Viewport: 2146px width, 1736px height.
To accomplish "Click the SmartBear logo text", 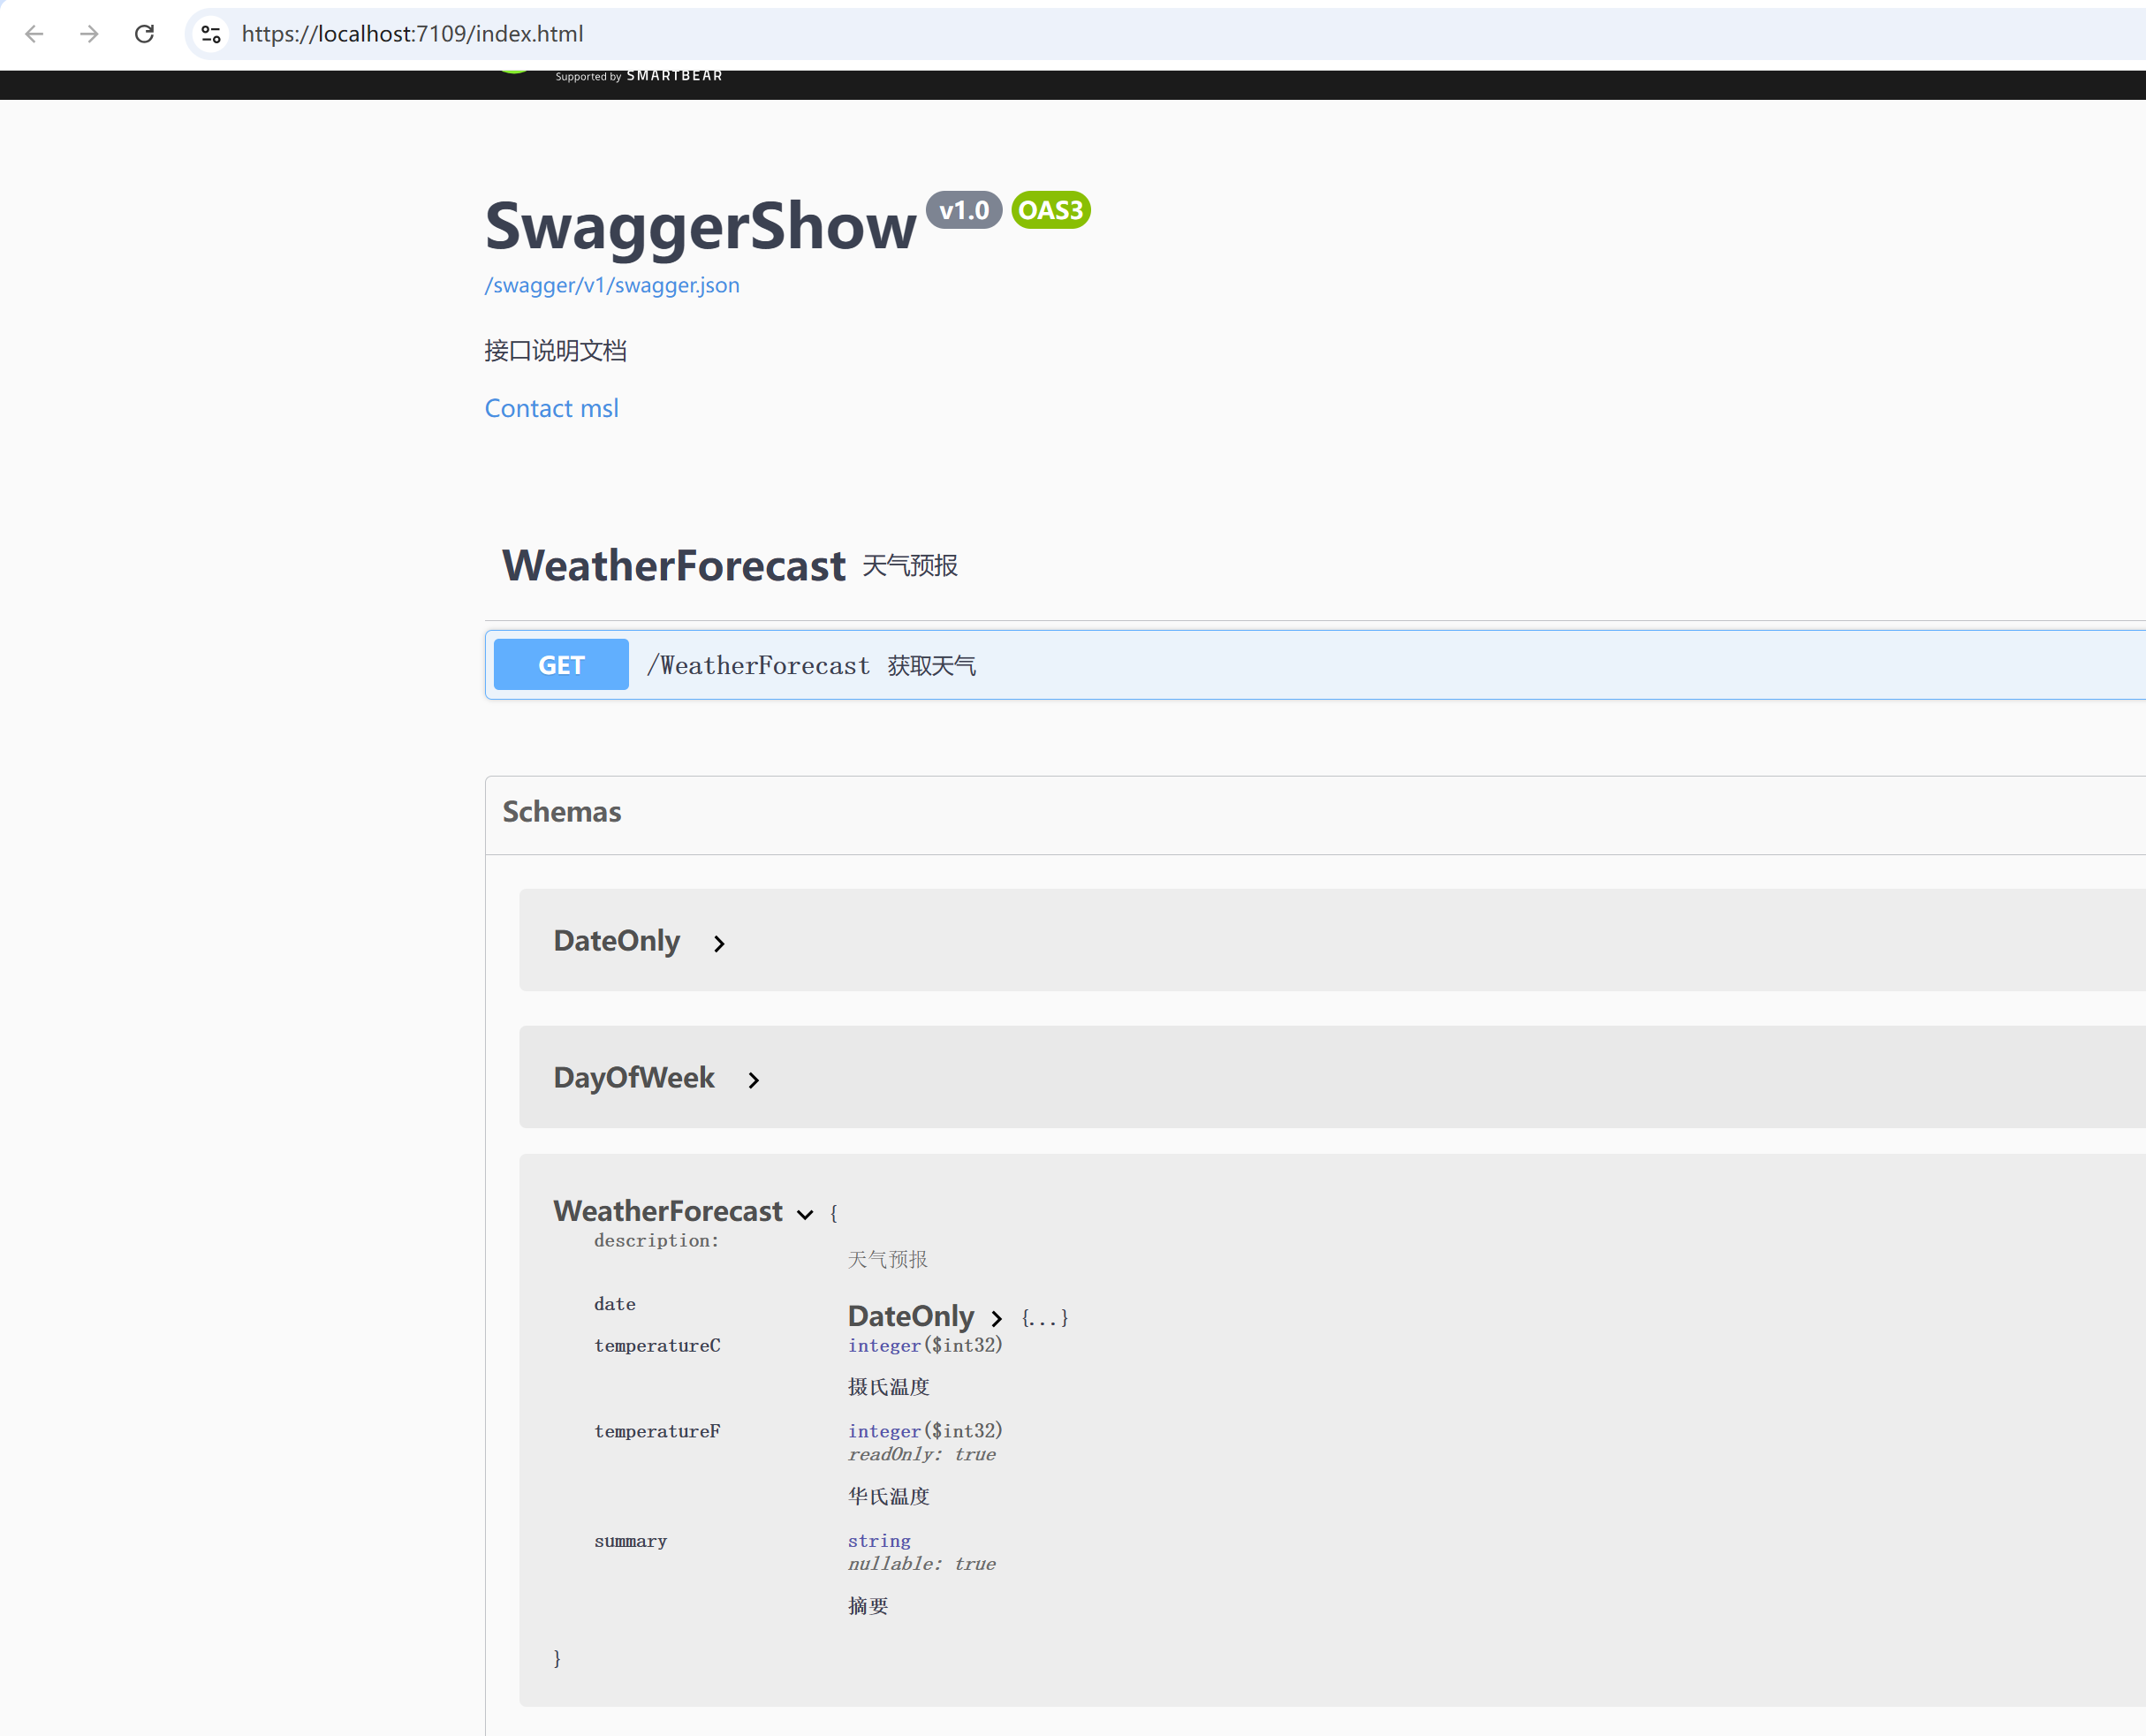I will click(x=673, y=76).
